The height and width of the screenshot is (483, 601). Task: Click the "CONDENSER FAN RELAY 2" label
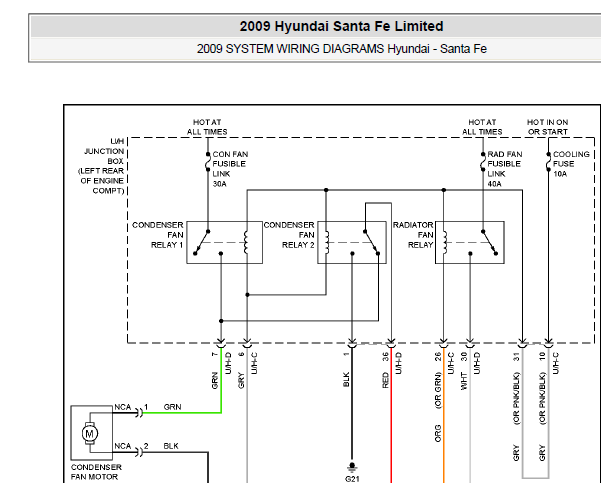[x=289, y=235]
